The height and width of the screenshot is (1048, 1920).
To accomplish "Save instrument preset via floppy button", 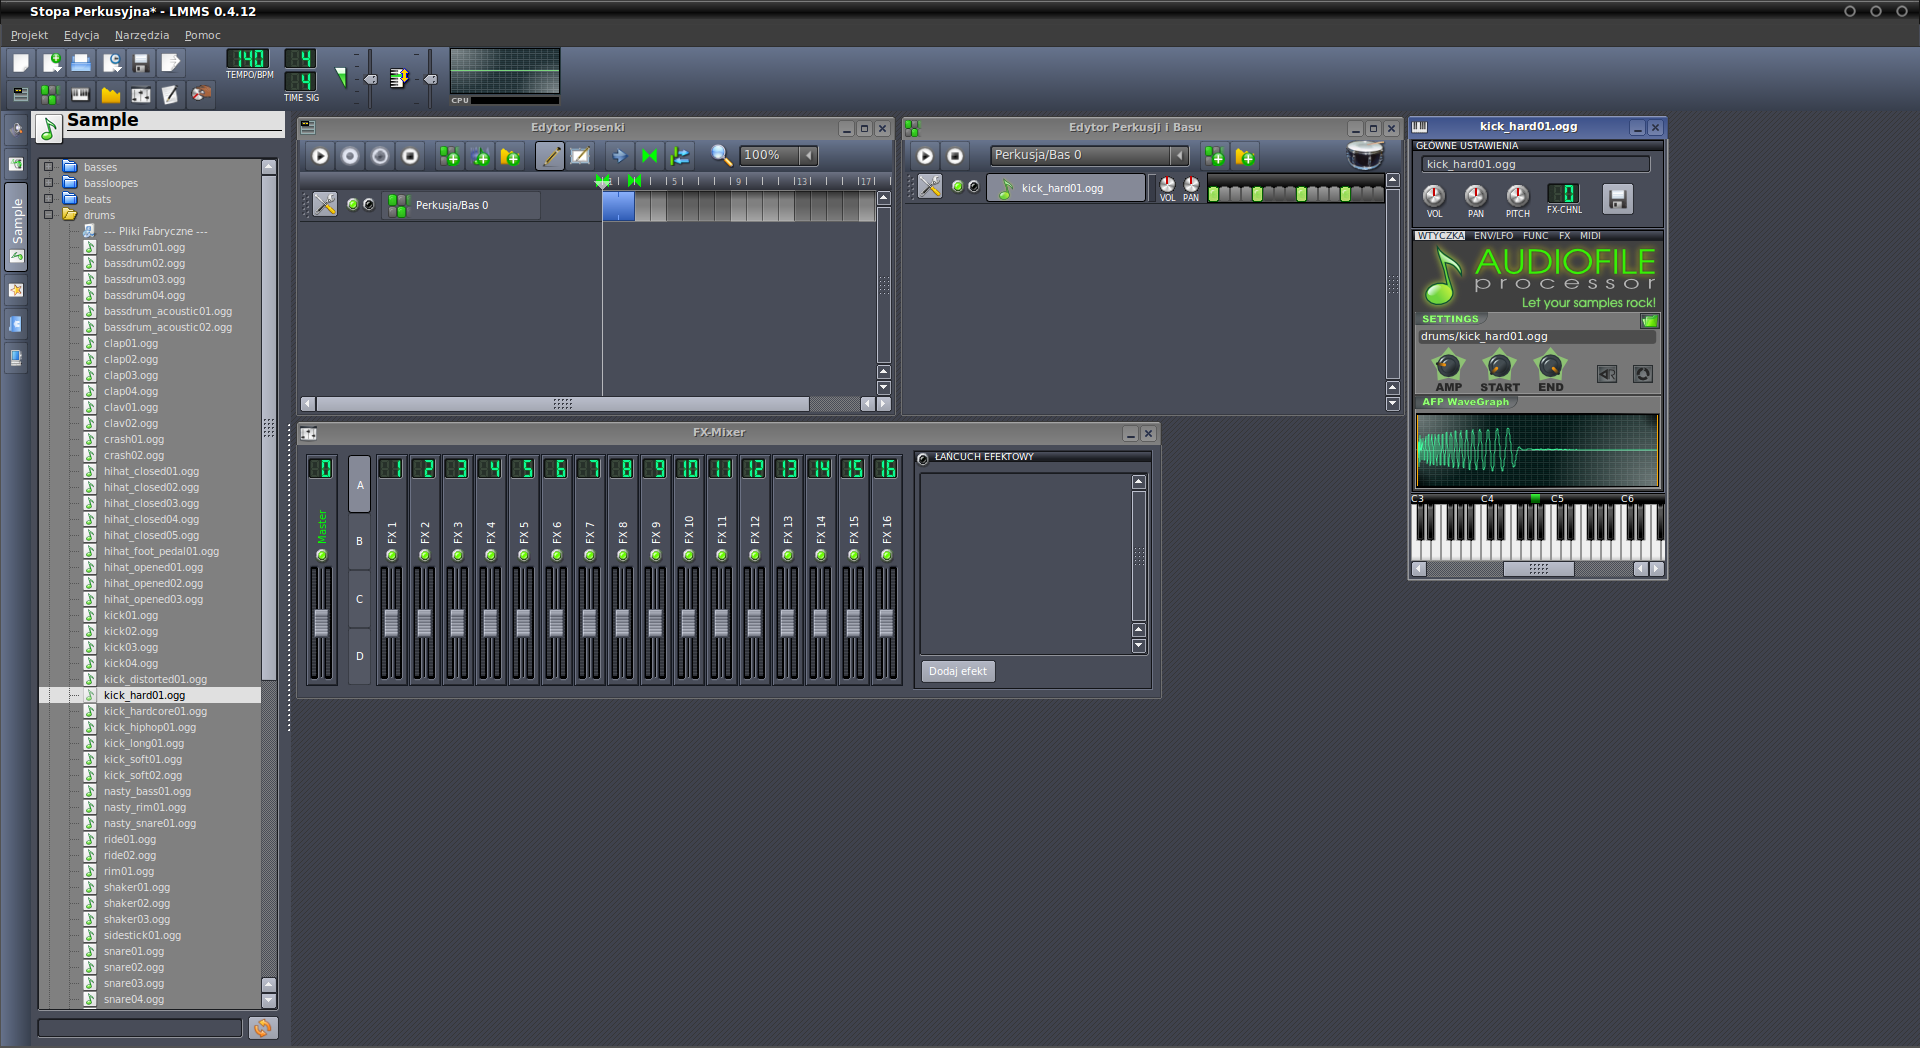I will 1617,198.
